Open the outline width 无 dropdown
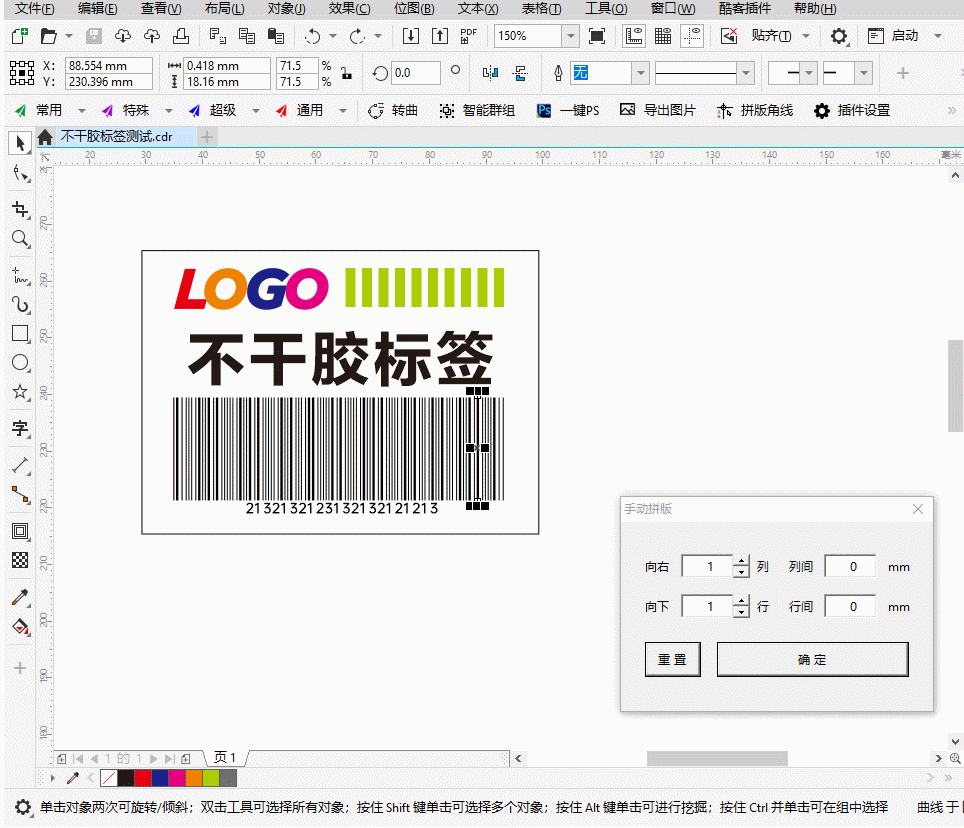Screen dimensions: 964x828 (641, 73)
